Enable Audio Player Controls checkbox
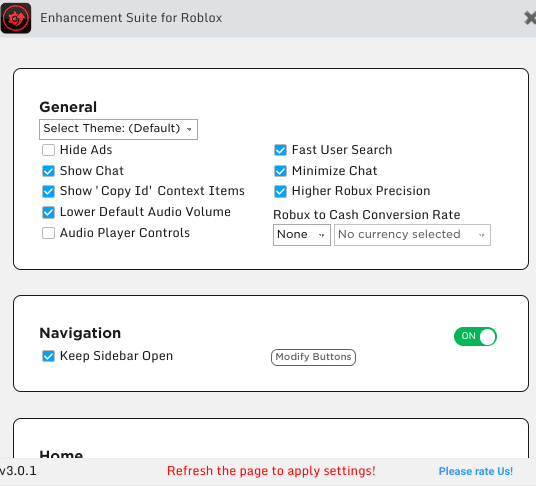536x486 pixels. pyautogui.click(x=48, y=233)
